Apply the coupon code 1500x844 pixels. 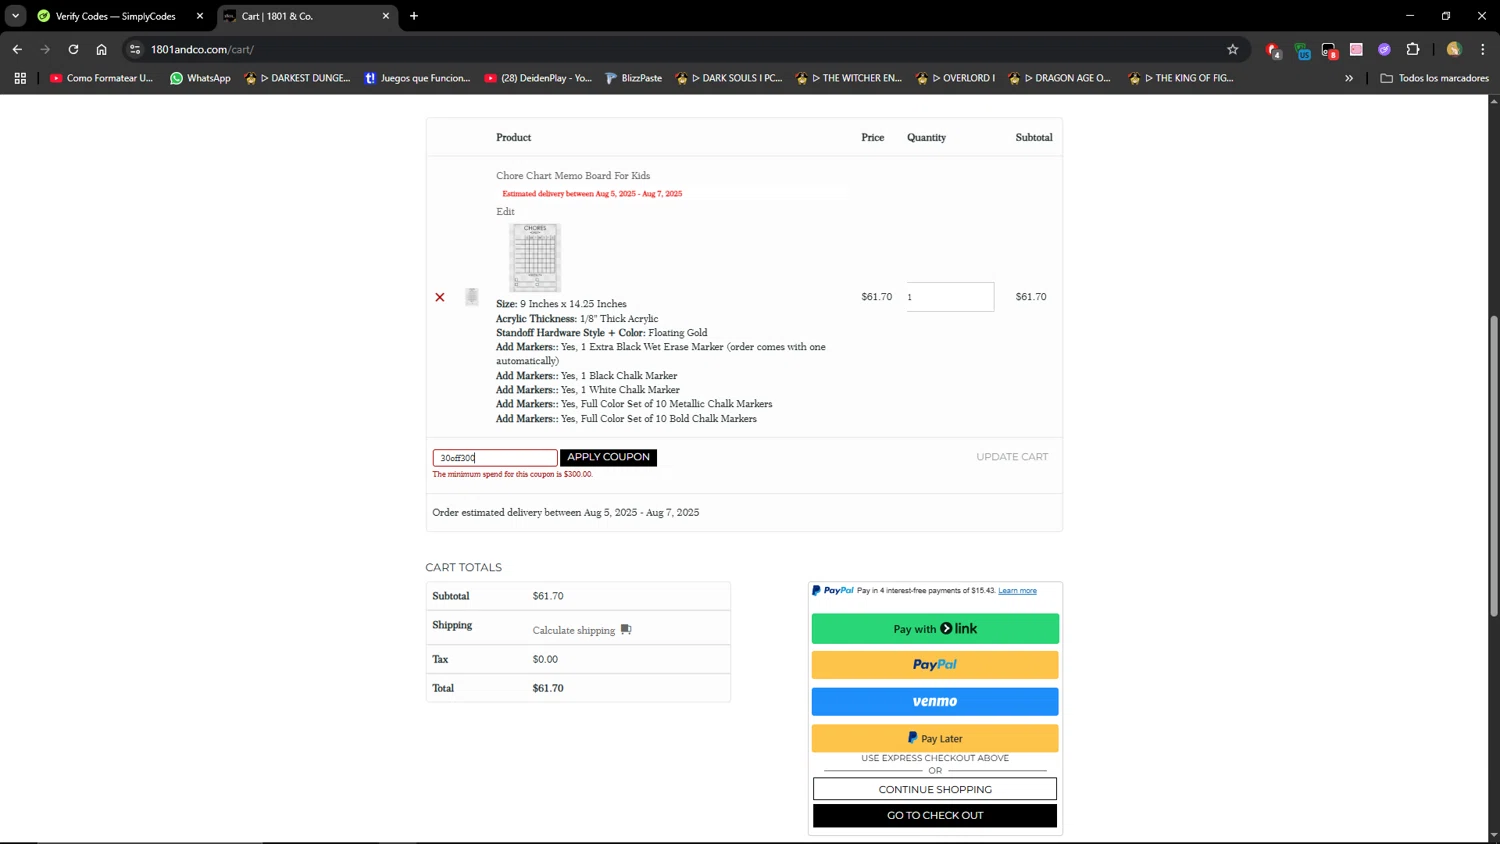(608, 457)
